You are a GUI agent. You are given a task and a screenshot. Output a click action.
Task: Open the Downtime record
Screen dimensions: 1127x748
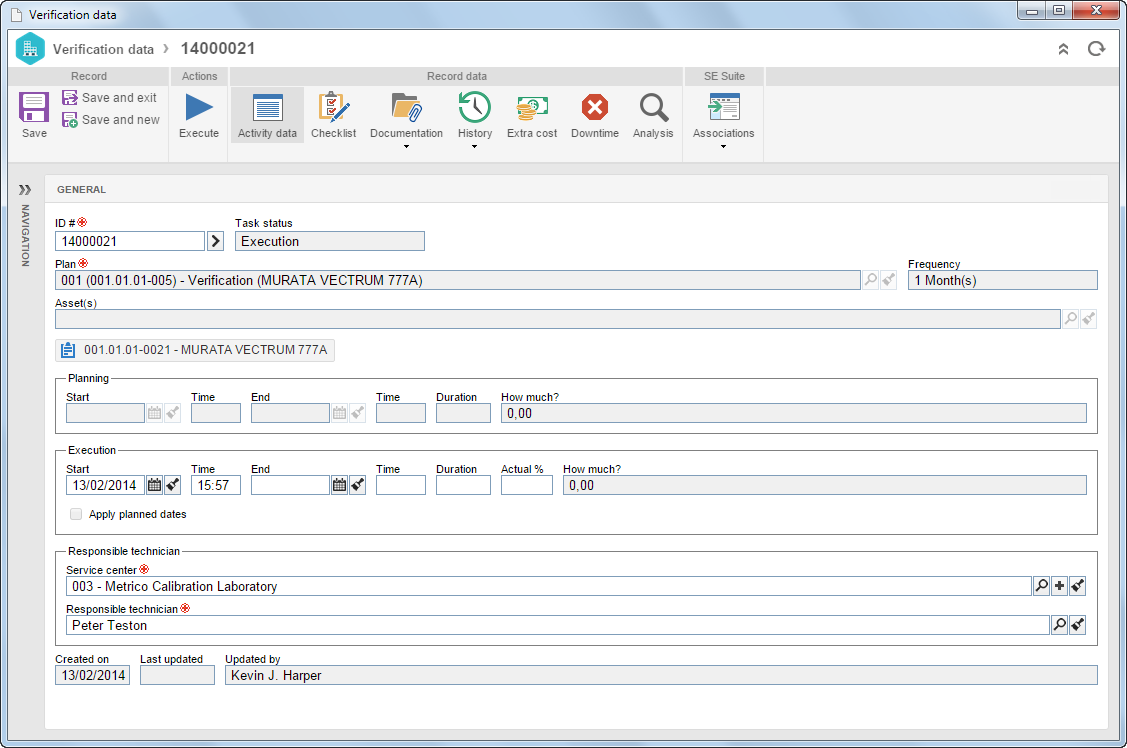(x=595, y=115)
